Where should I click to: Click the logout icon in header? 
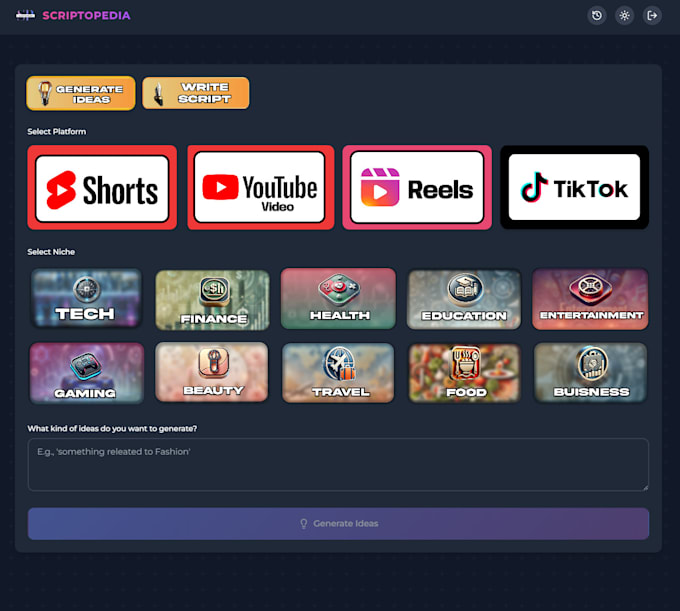pyautogui.click(x=652, y=16)
